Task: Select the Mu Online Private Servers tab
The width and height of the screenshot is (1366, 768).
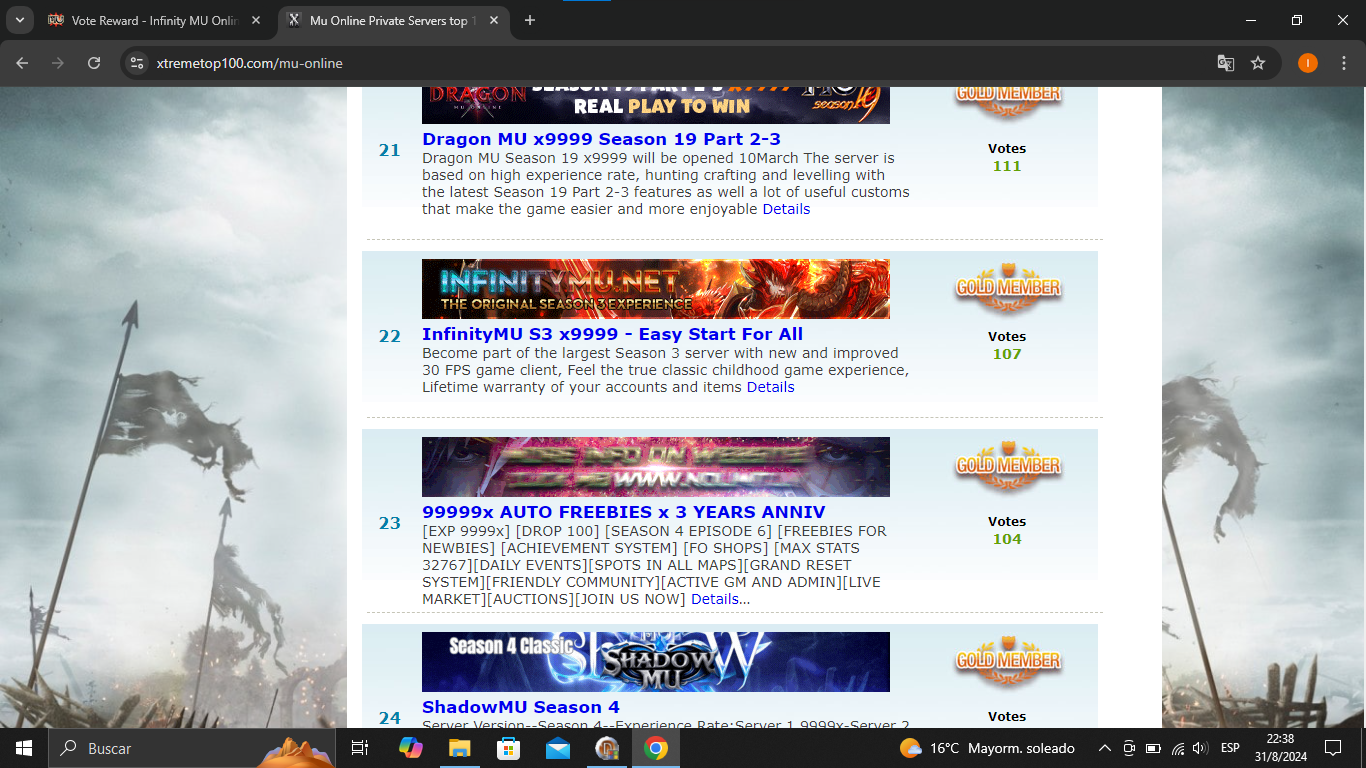Action: [394, 20]
